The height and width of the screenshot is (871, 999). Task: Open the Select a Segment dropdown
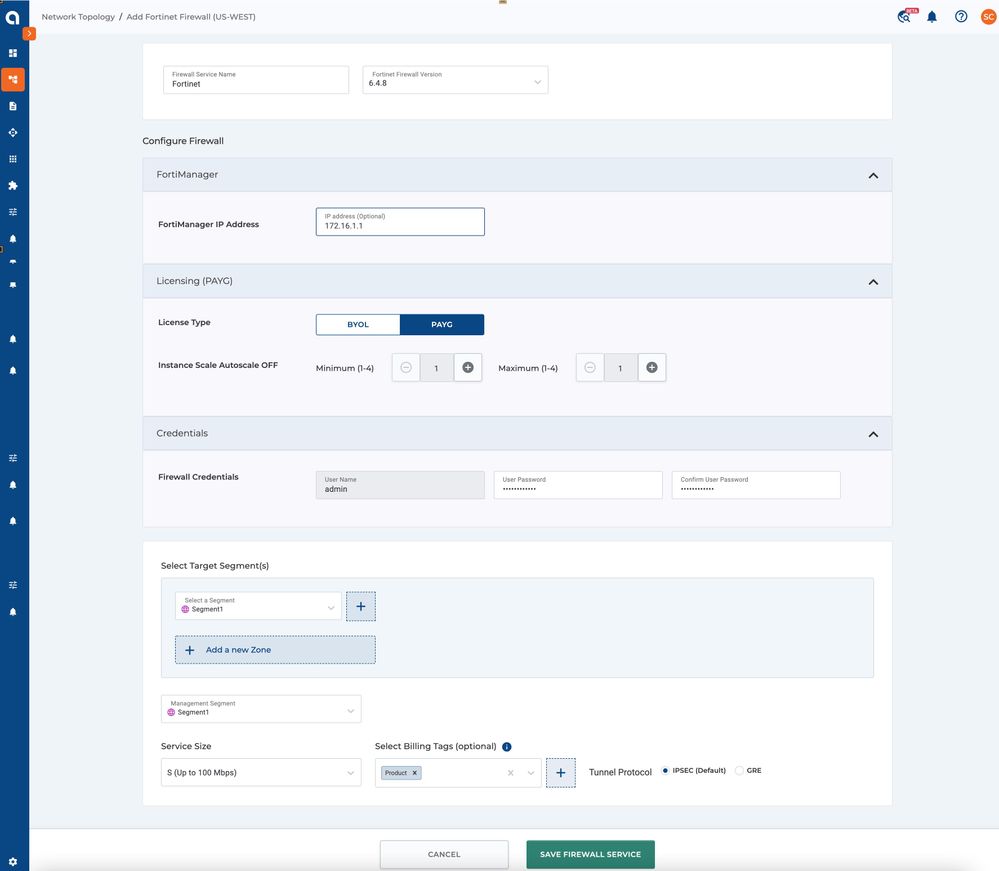pos(258,605)
